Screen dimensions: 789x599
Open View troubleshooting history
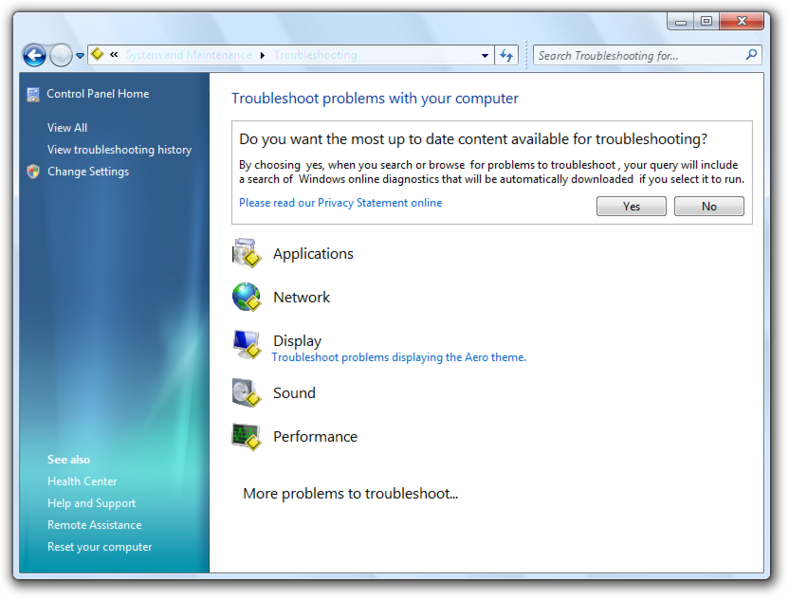(119, 150)
